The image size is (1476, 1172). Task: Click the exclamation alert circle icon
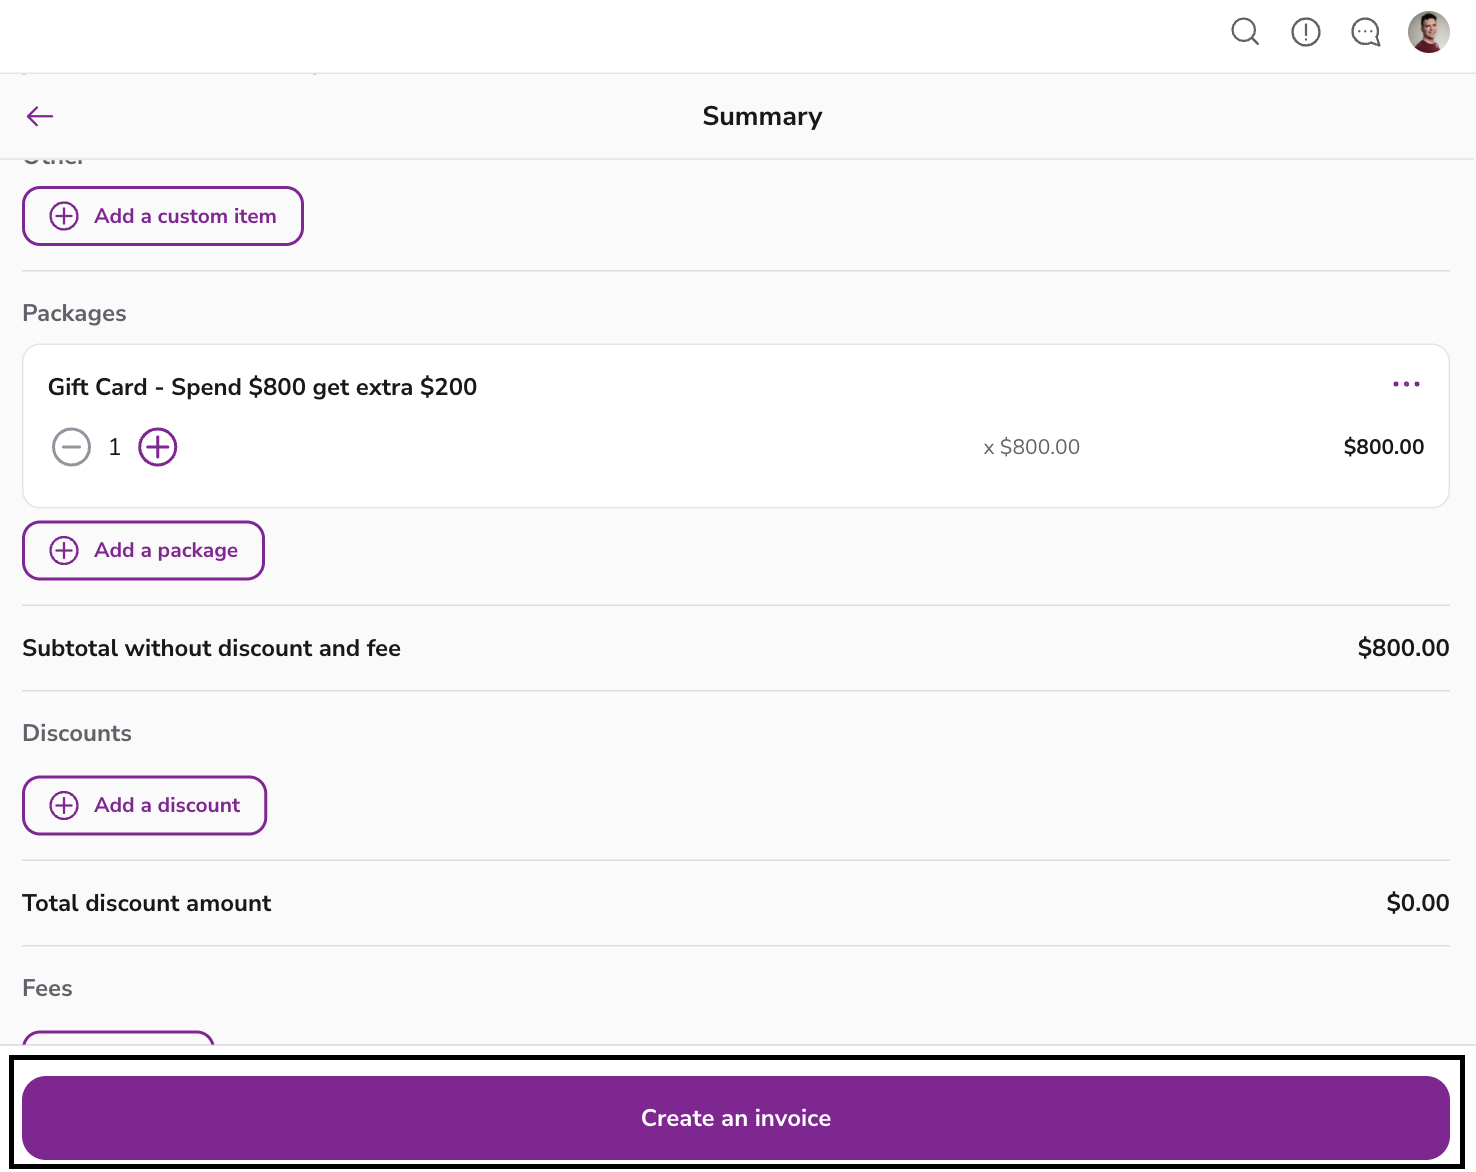point(1306,32)
